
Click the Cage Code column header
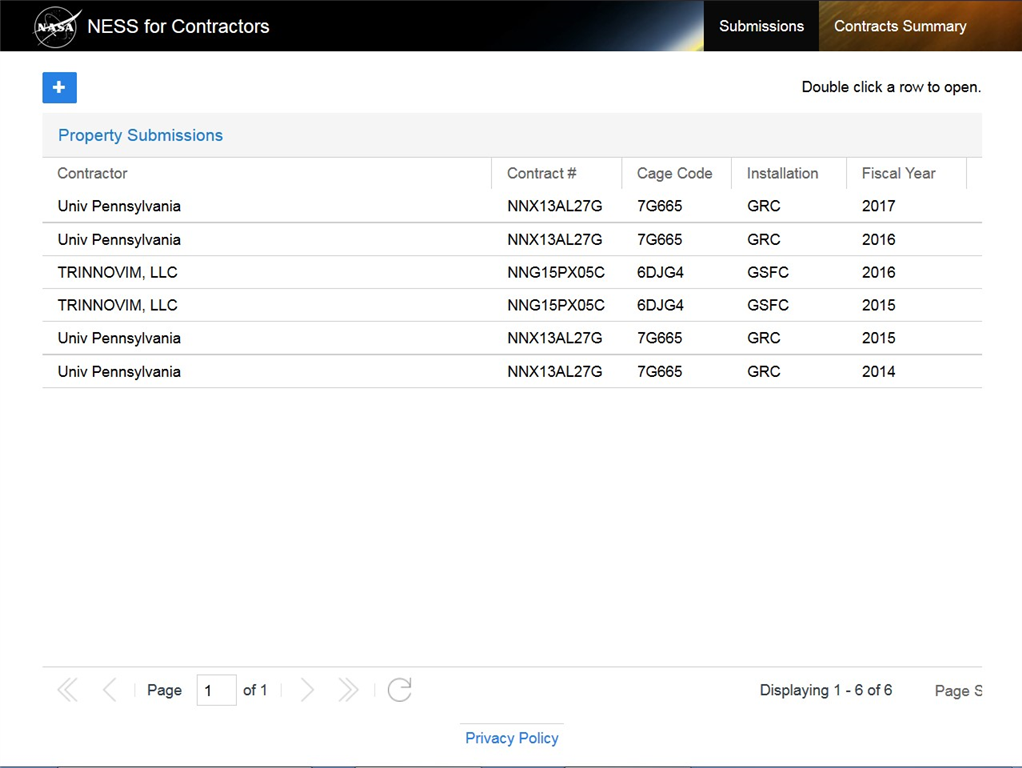click(x=674, y=173)
